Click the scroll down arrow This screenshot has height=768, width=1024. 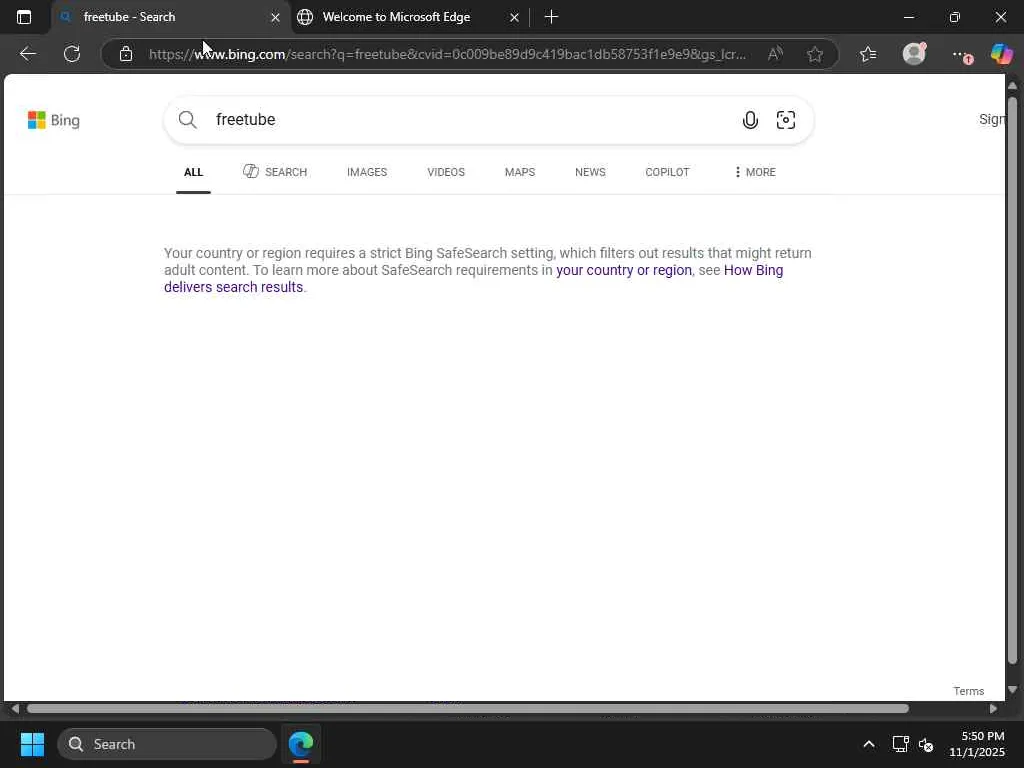(x=1012, y=690)
